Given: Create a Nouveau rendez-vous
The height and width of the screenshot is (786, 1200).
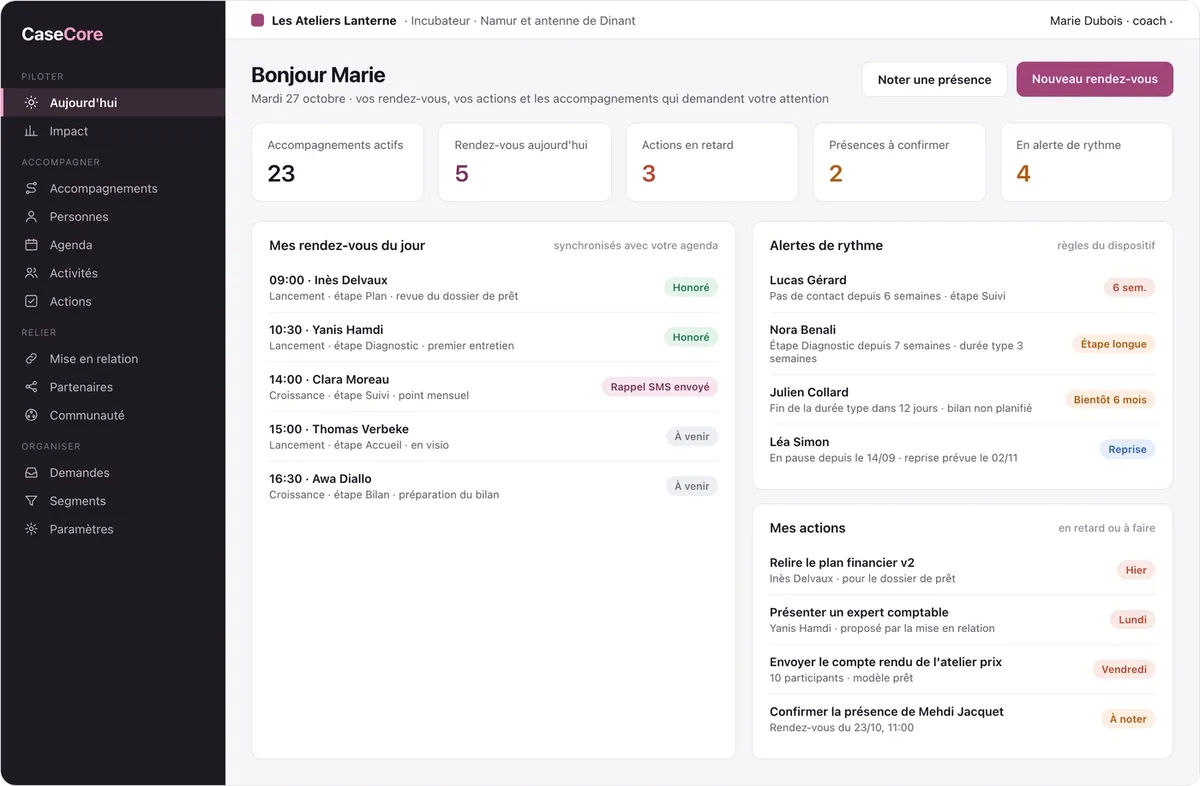Looking at the screenshot, I should [x=1095, y=79].
